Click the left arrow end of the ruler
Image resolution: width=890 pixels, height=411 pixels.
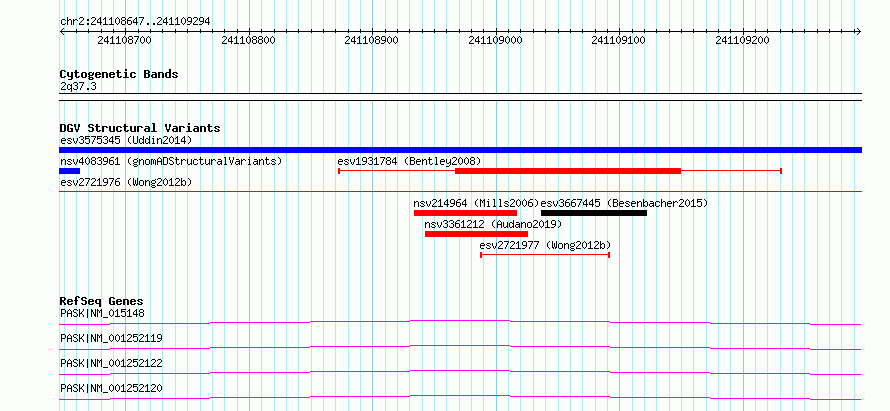pos(62,31)
